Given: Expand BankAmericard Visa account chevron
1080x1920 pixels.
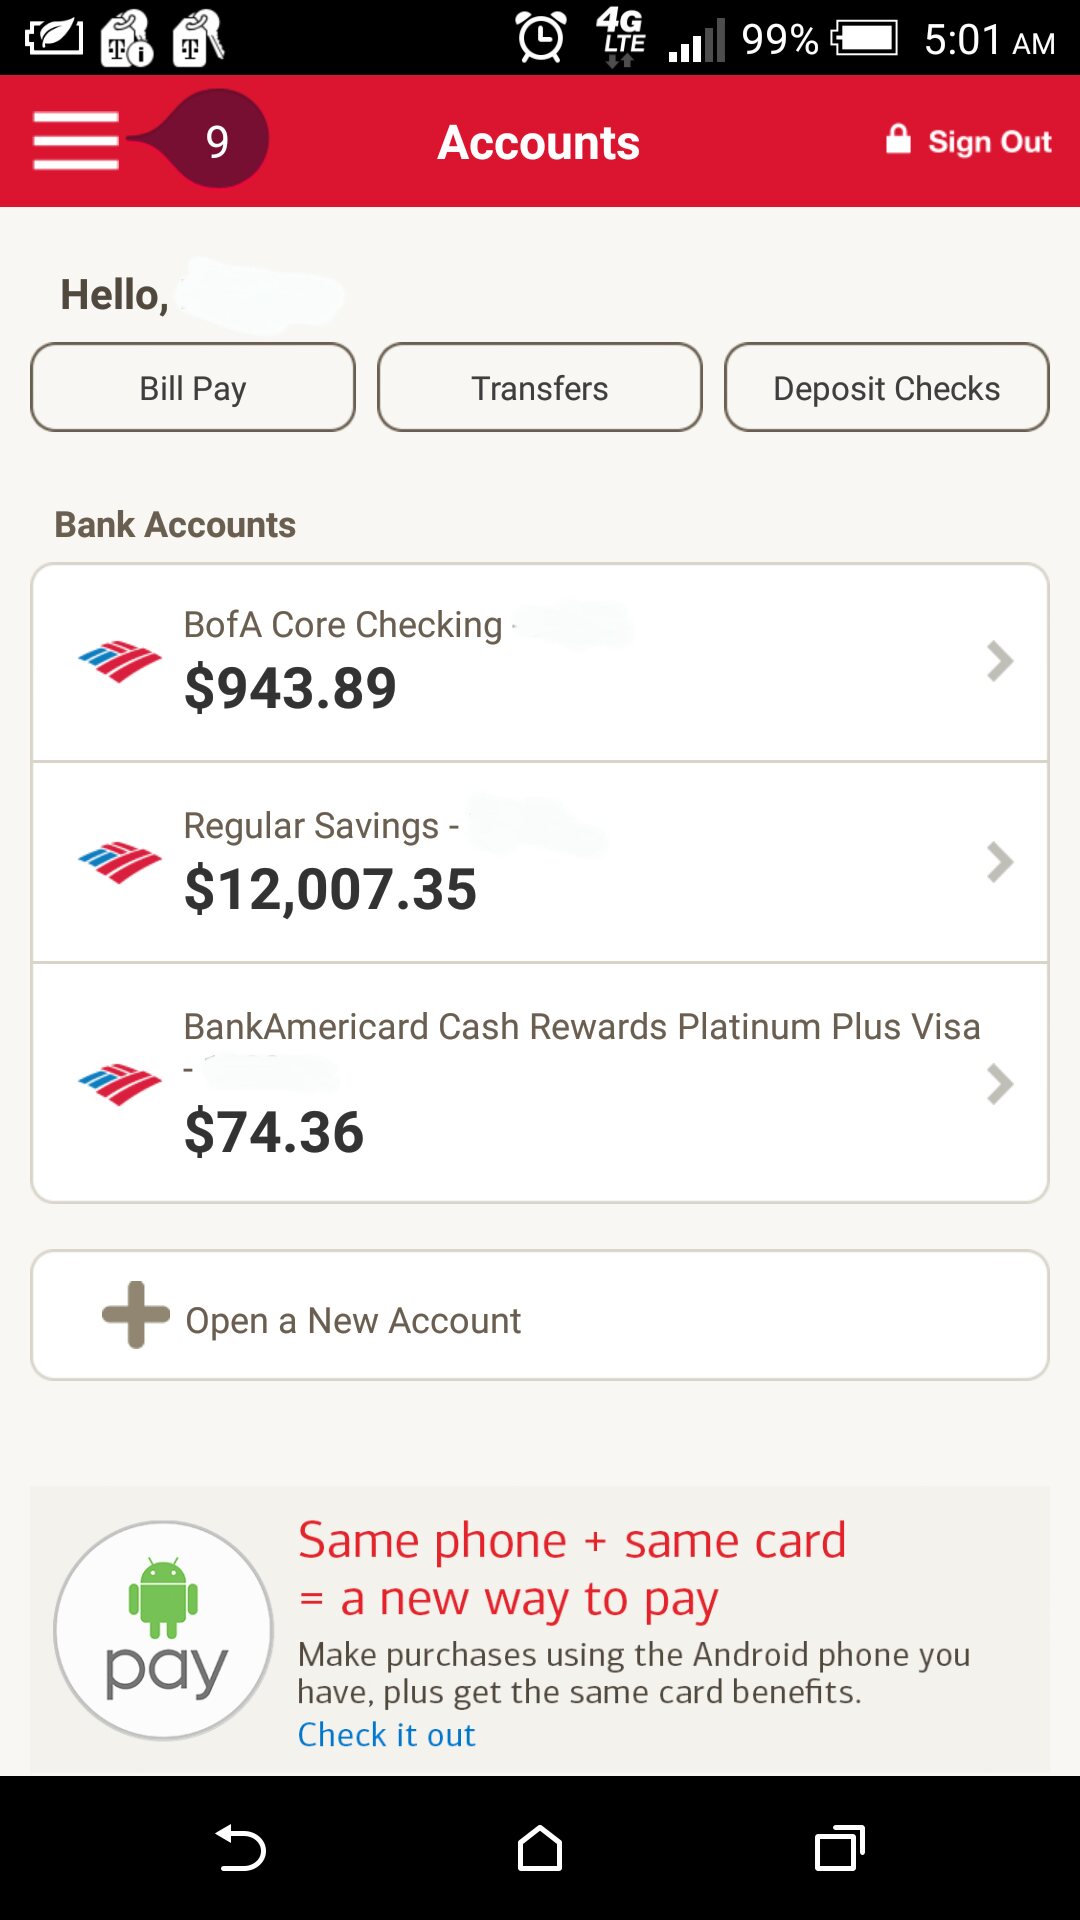Looking at the screenshot, I should [x=999, y=1084].
